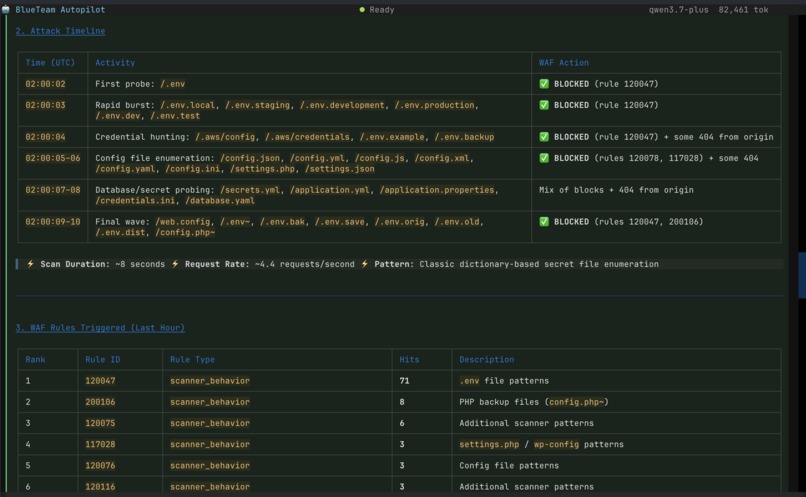Click lightning icon before Request Rate
The image size is (806, 497).
tap(175, 264)
